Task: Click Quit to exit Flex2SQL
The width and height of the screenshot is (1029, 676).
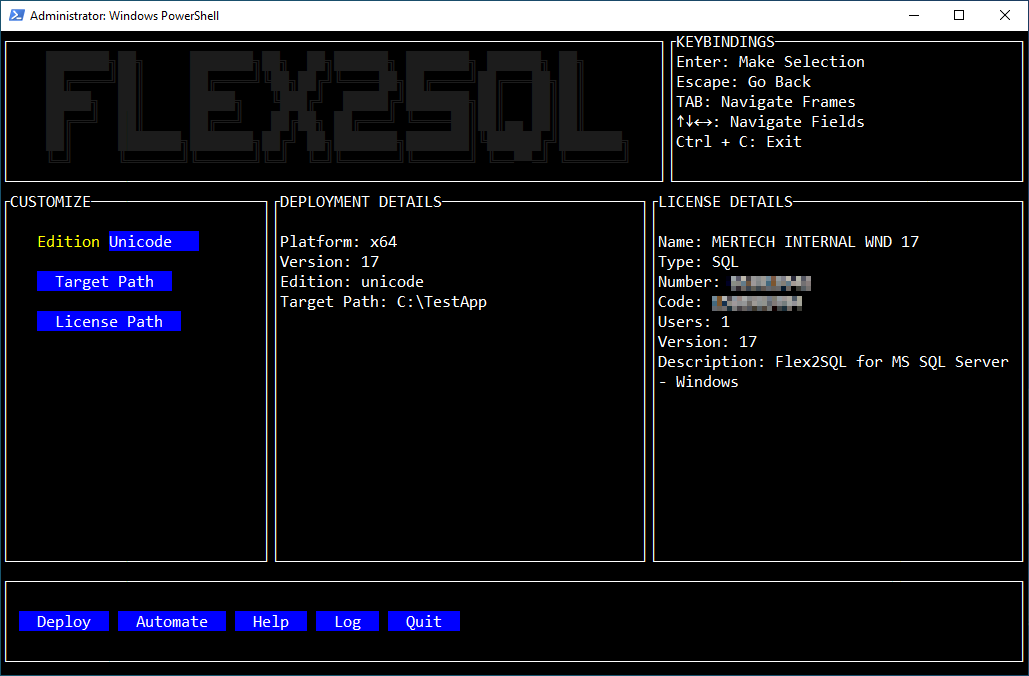Action: pos(423,621)
